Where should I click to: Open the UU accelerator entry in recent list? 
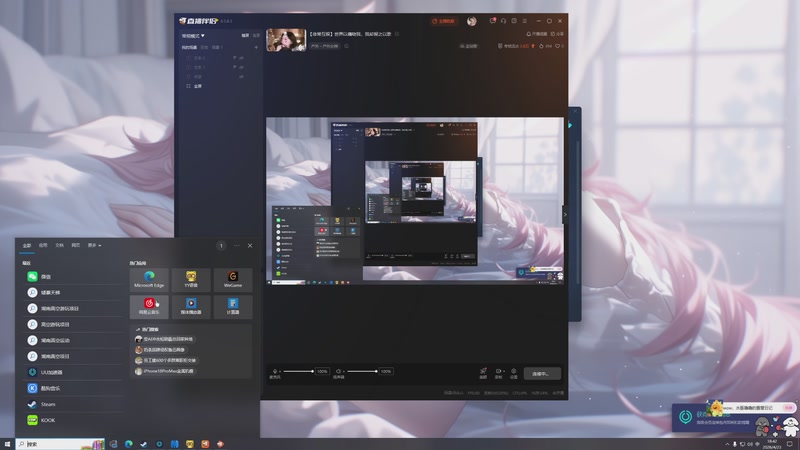point(71,372)
